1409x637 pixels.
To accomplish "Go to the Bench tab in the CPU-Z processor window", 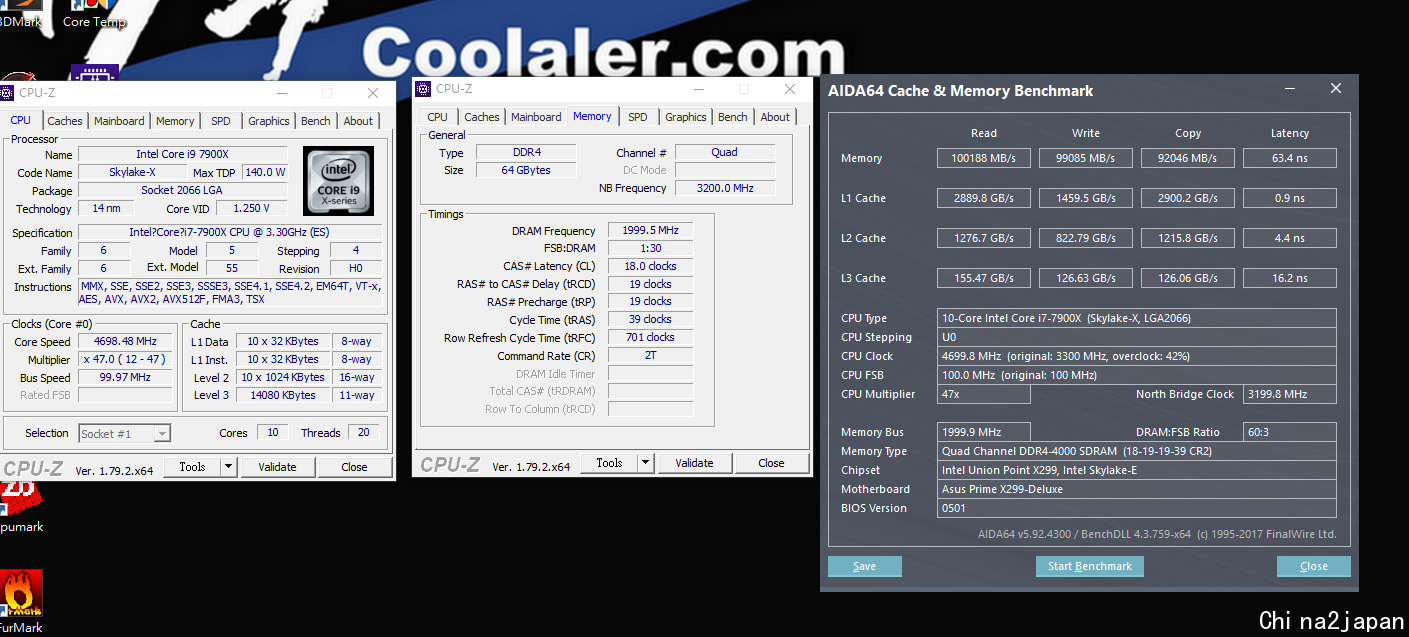I will (315, 121).
